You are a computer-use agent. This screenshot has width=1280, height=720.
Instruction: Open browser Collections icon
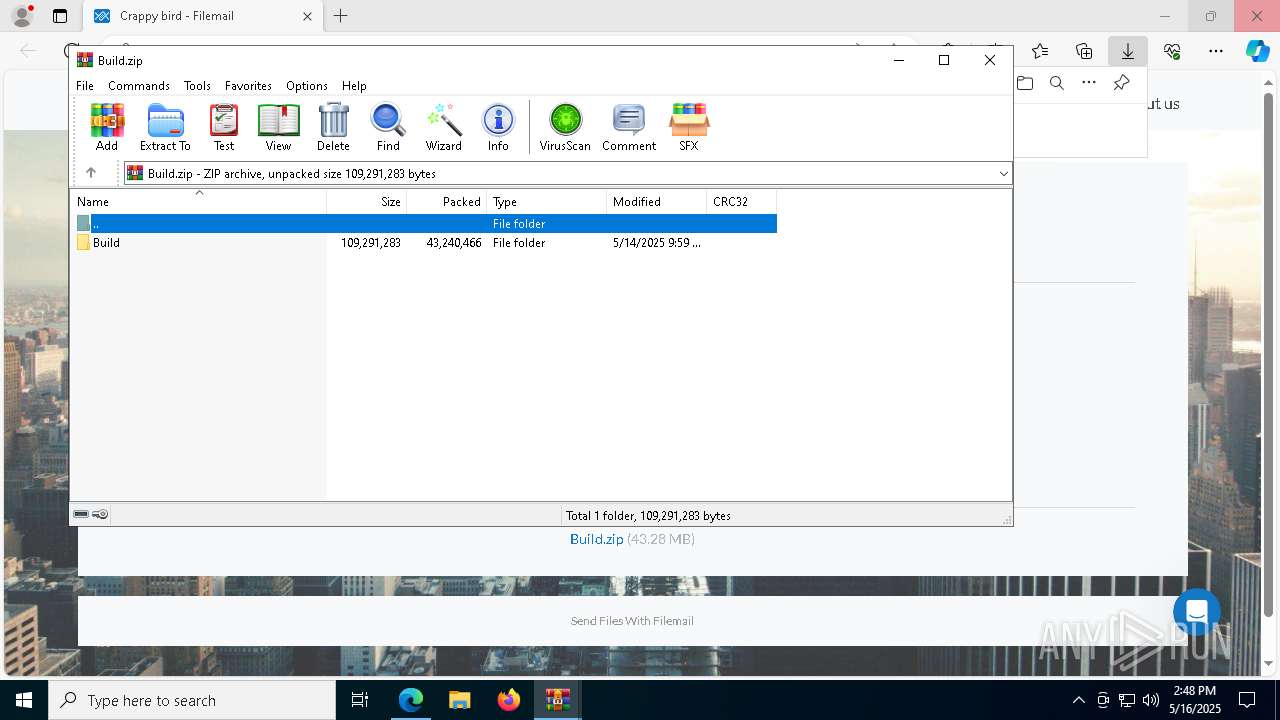tap(1084, 51)
